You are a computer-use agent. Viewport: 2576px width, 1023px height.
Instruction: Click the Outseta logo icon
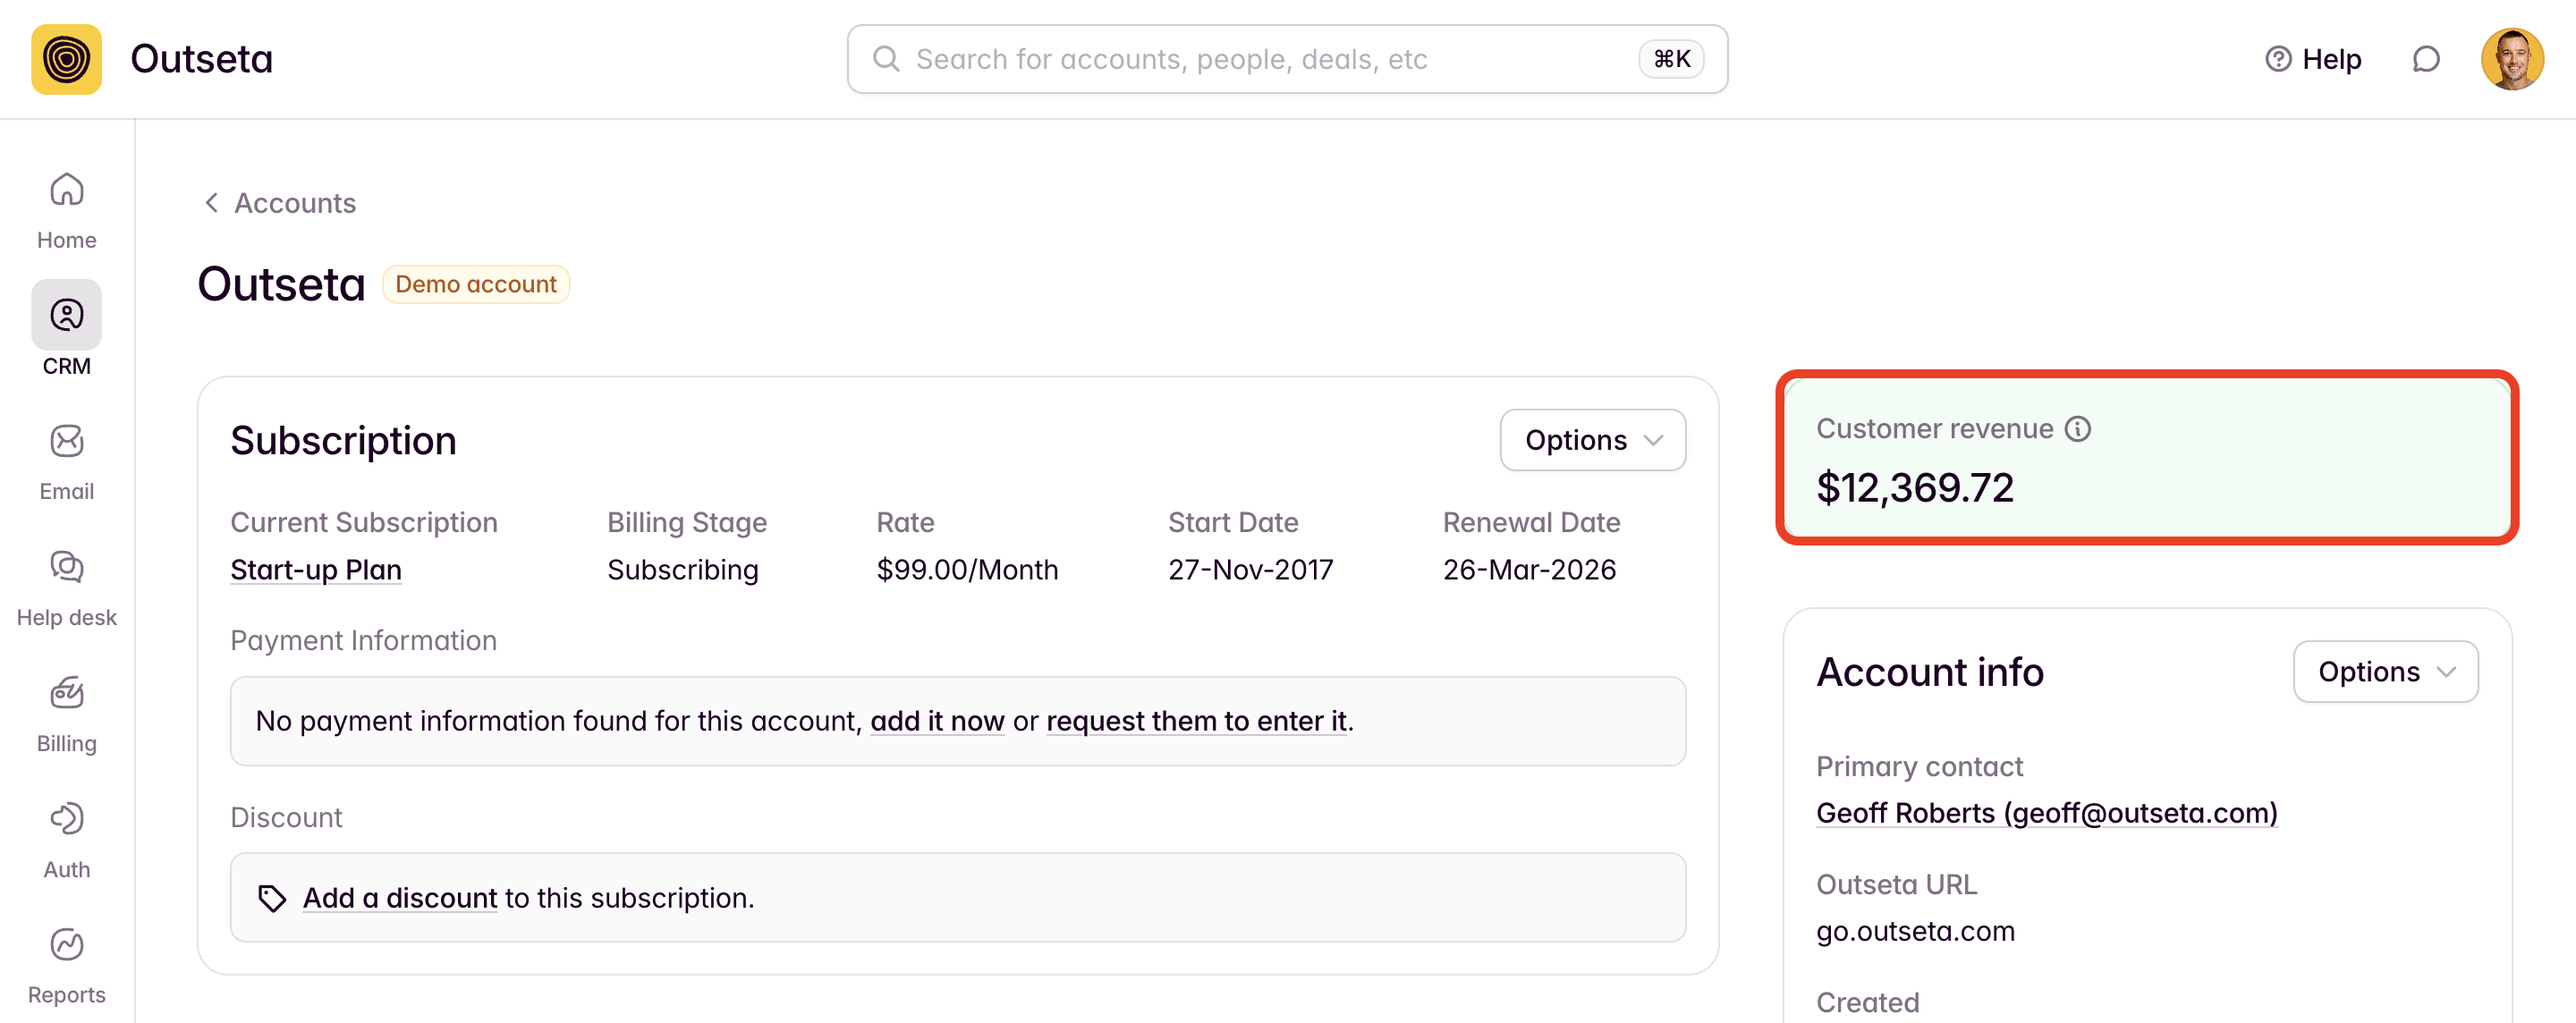pos(66,59)
